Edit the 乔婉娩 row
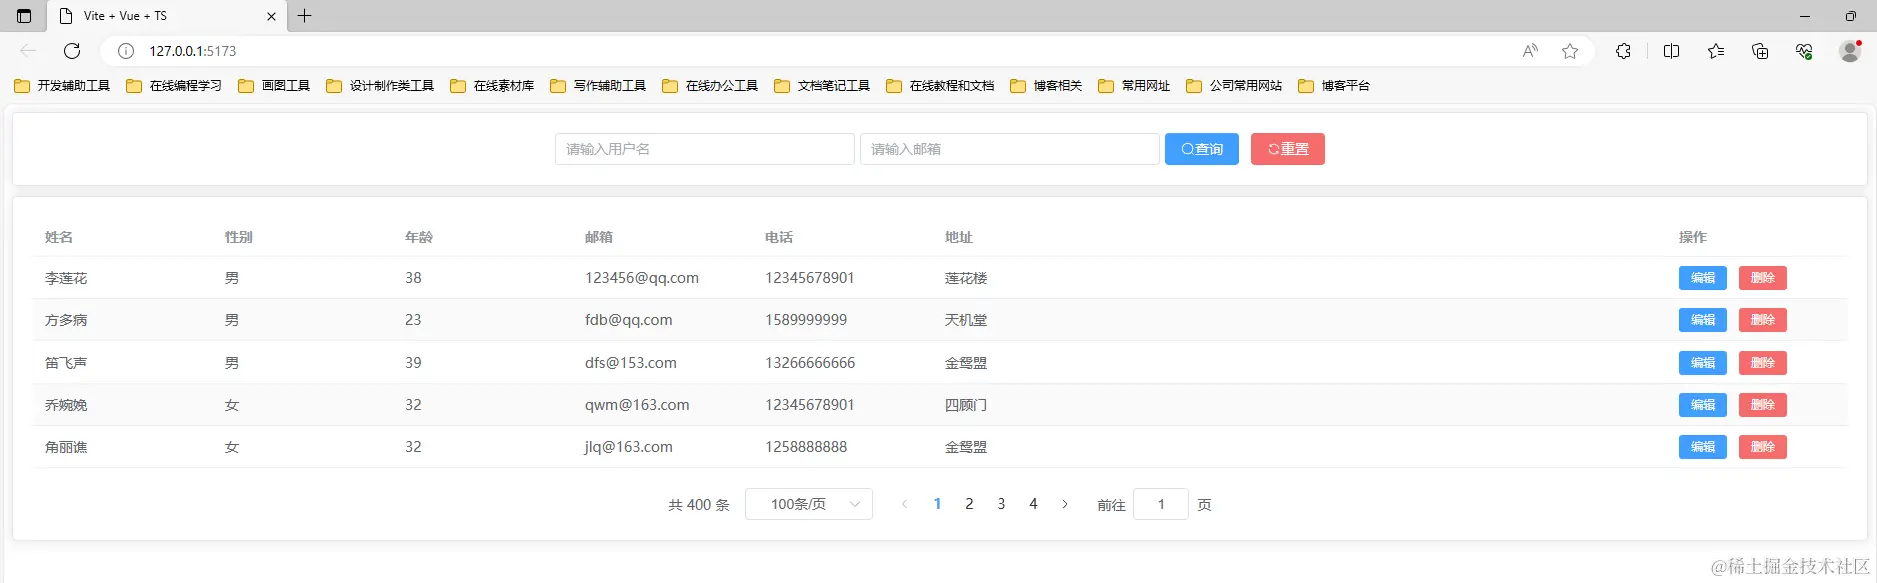The image size is (1877, 583). (x=1703, y=405)
